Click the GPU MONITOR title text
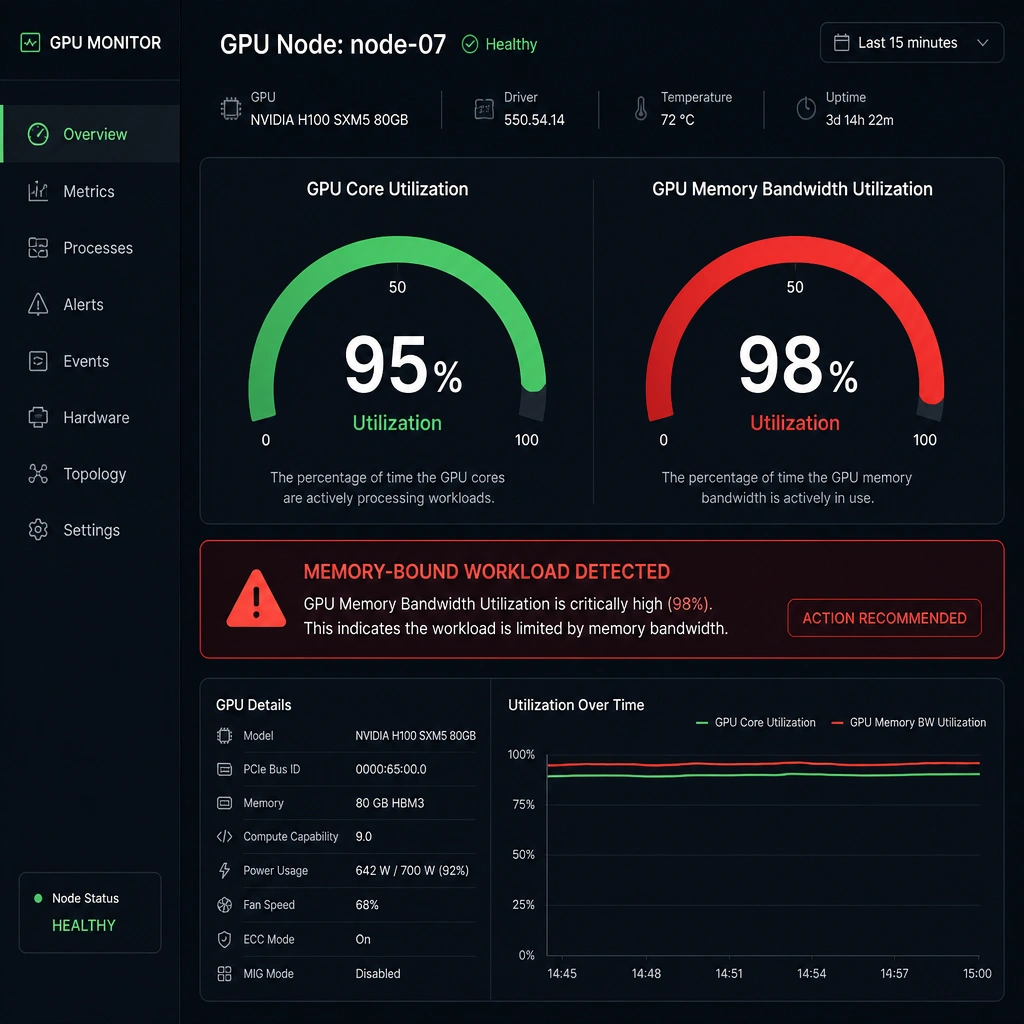 [x=105, y=42]
